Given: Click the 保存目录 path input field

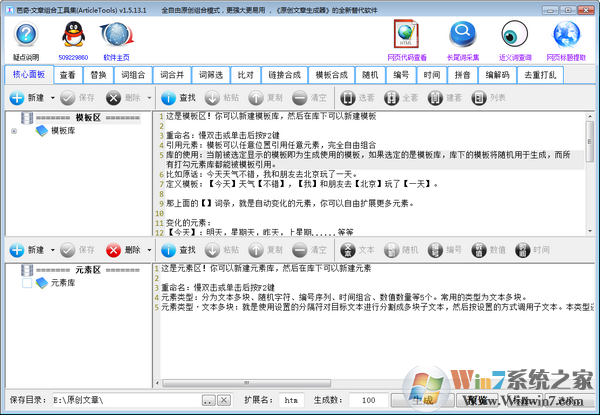Looking at the screenshot, I should click(127, 400).
